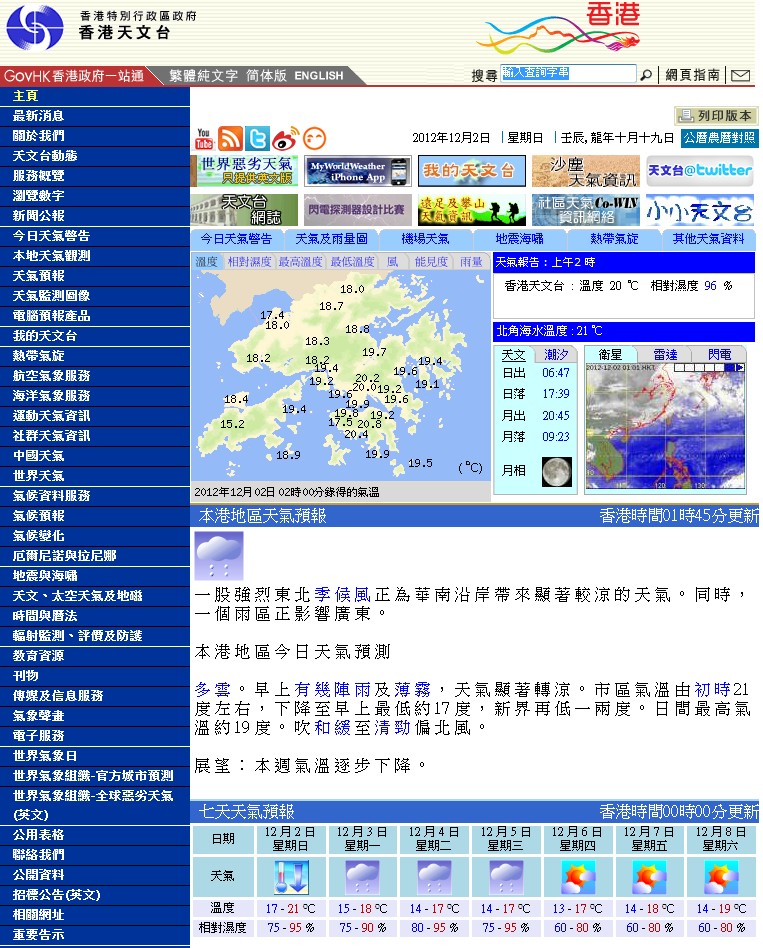The height and width of the screenshot is (948, 763).
Task: Open 公曆農曆對照 link
Action: [719, 138]
